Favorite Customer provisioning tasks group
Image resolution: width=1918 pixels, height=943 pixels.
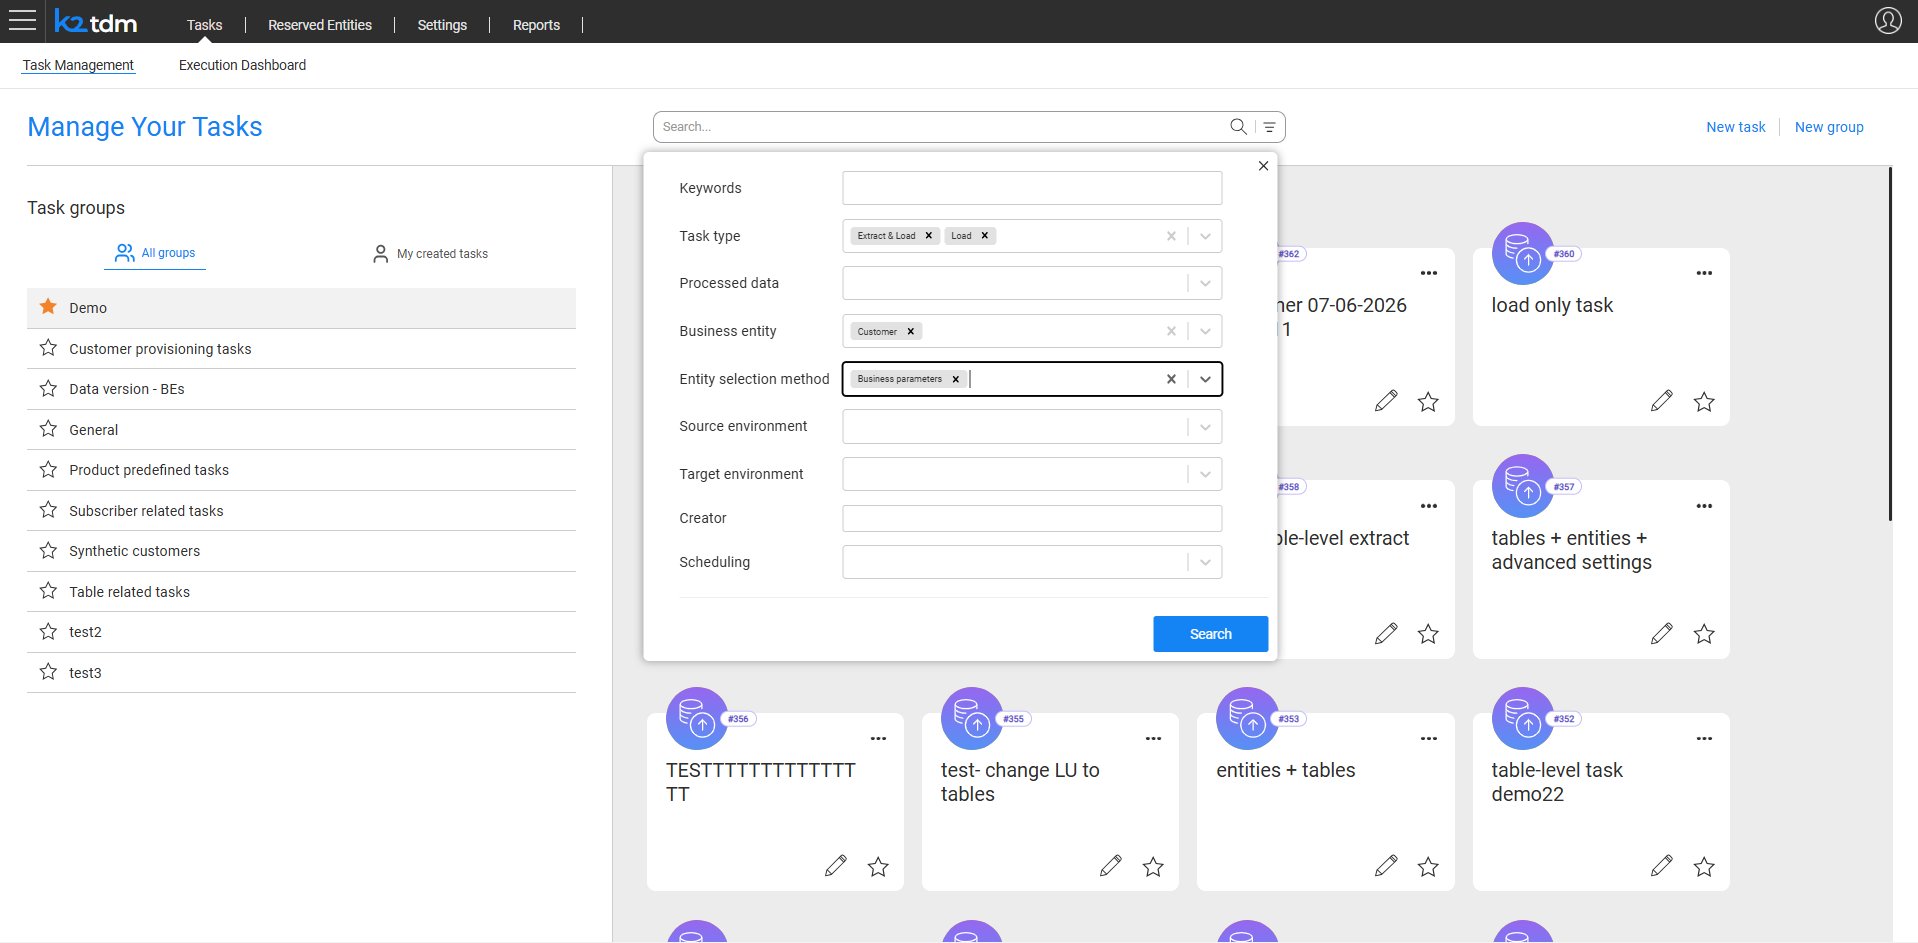[48, 348]
